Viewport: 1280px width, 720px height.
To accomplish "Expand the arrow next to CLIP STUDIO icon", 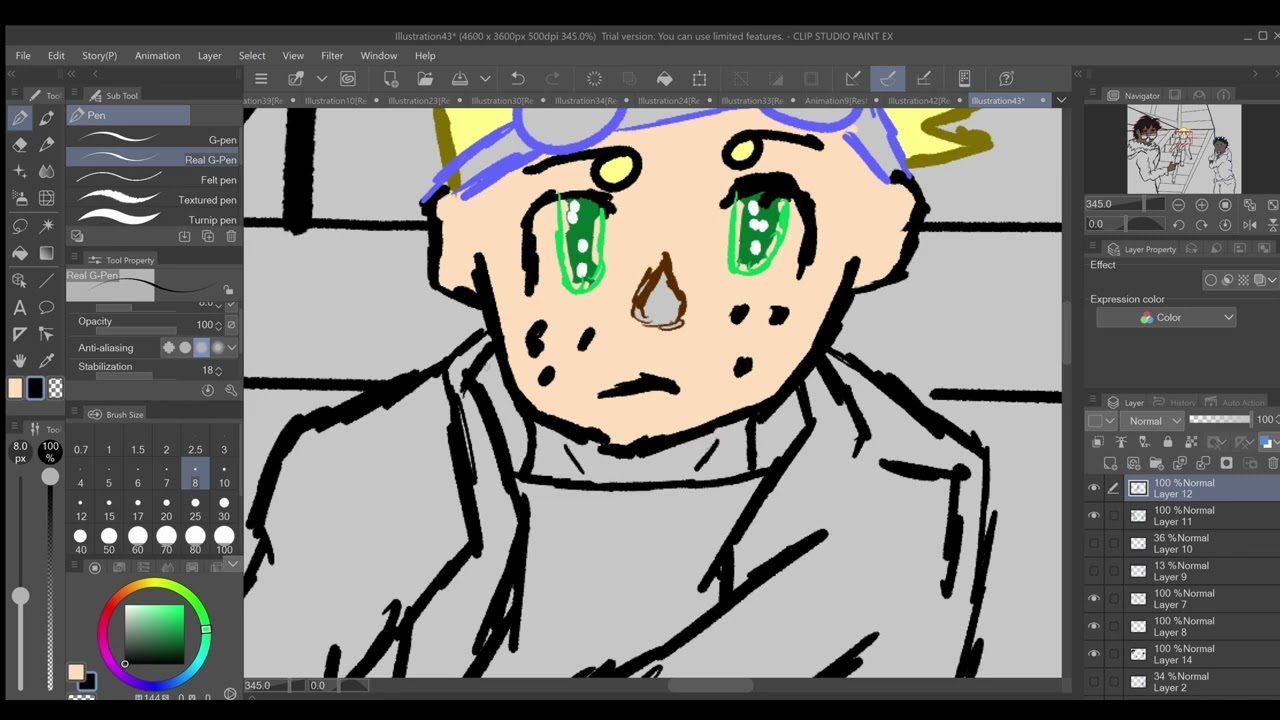I will (322, 78).
